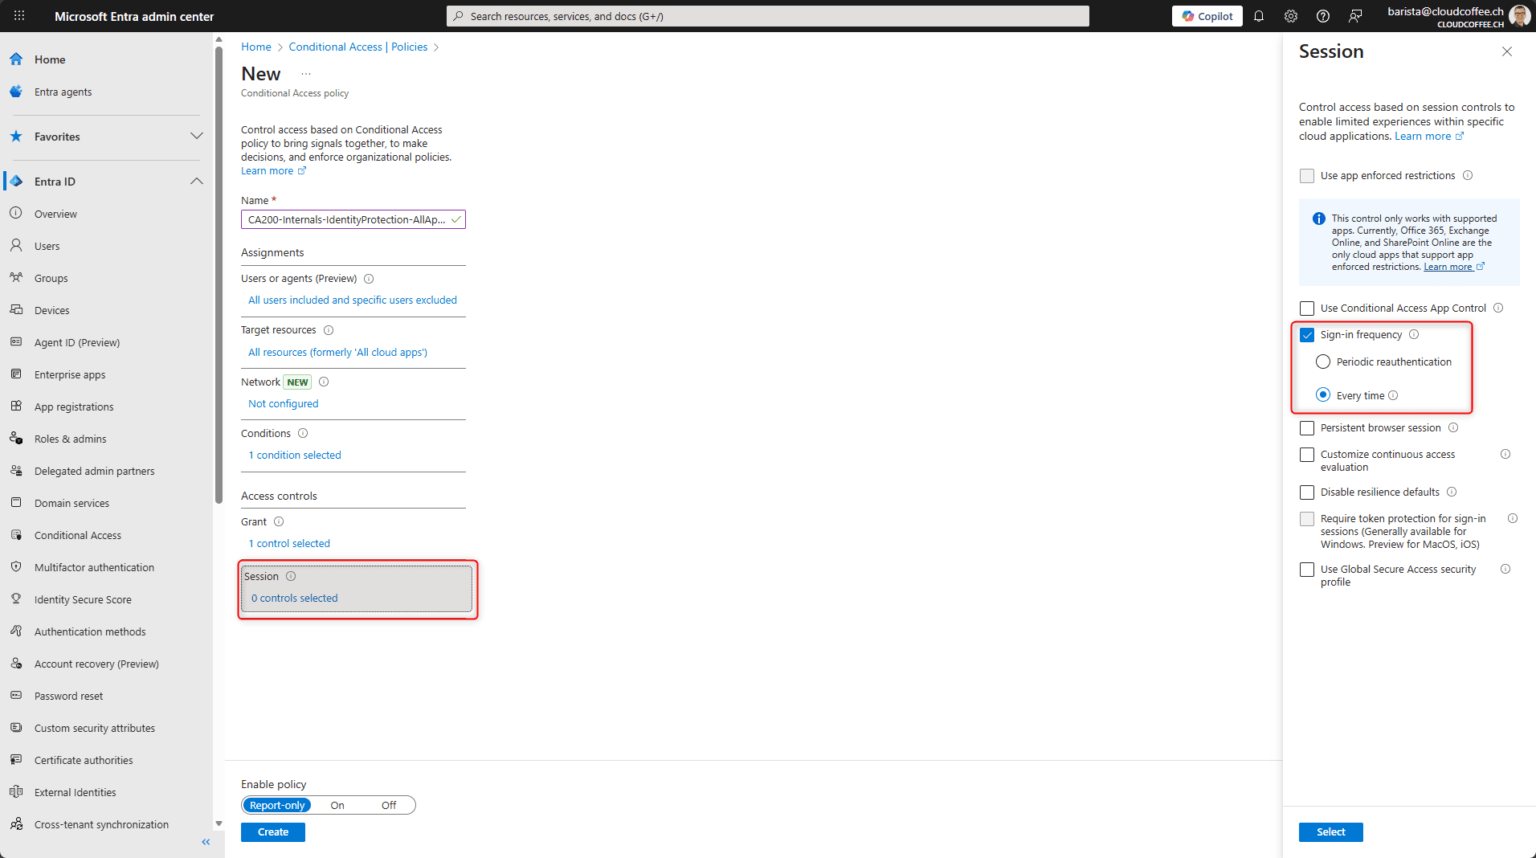Click the help question mark icon
The width and height of the screenshot is (1536, 858).
pos(1322,15)
